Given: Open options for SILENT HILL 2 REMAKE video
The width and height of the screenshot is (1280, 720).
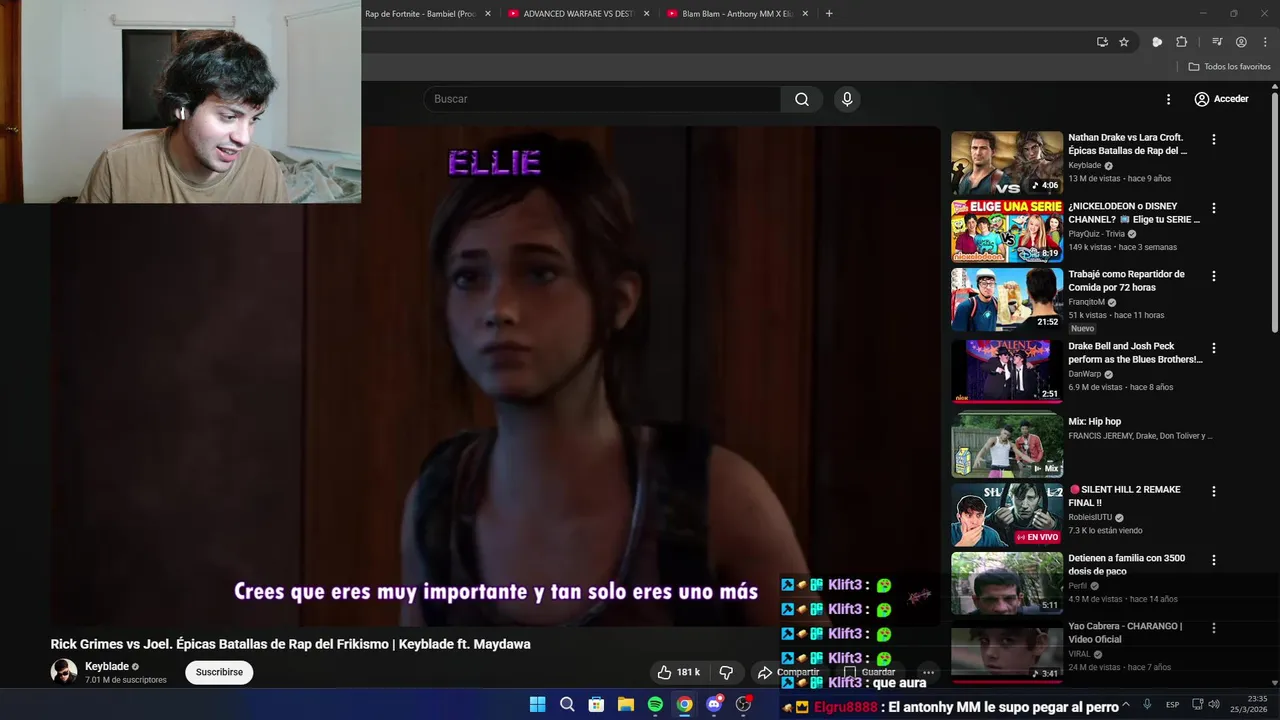Looking at the screenshot, I should coord(1214,492).
